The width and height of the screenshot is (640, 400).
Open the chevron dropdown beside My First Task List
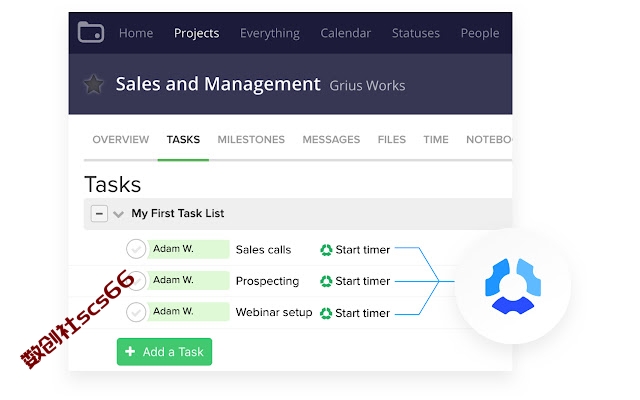(x=118, y=214)
